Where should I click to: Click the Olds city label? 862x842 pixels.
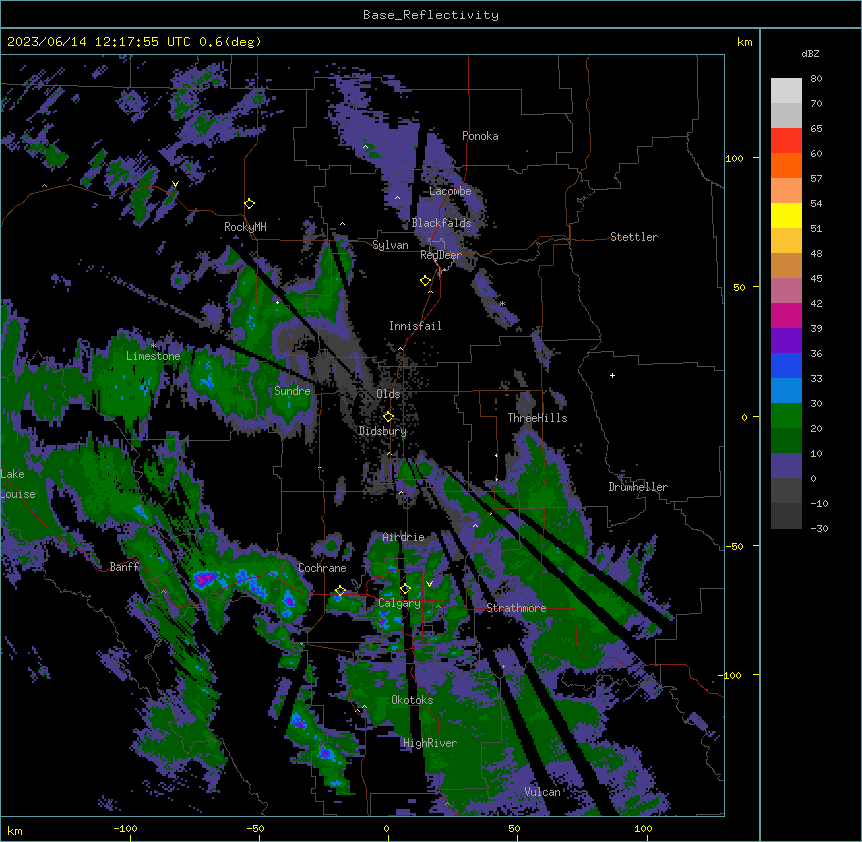388,394
